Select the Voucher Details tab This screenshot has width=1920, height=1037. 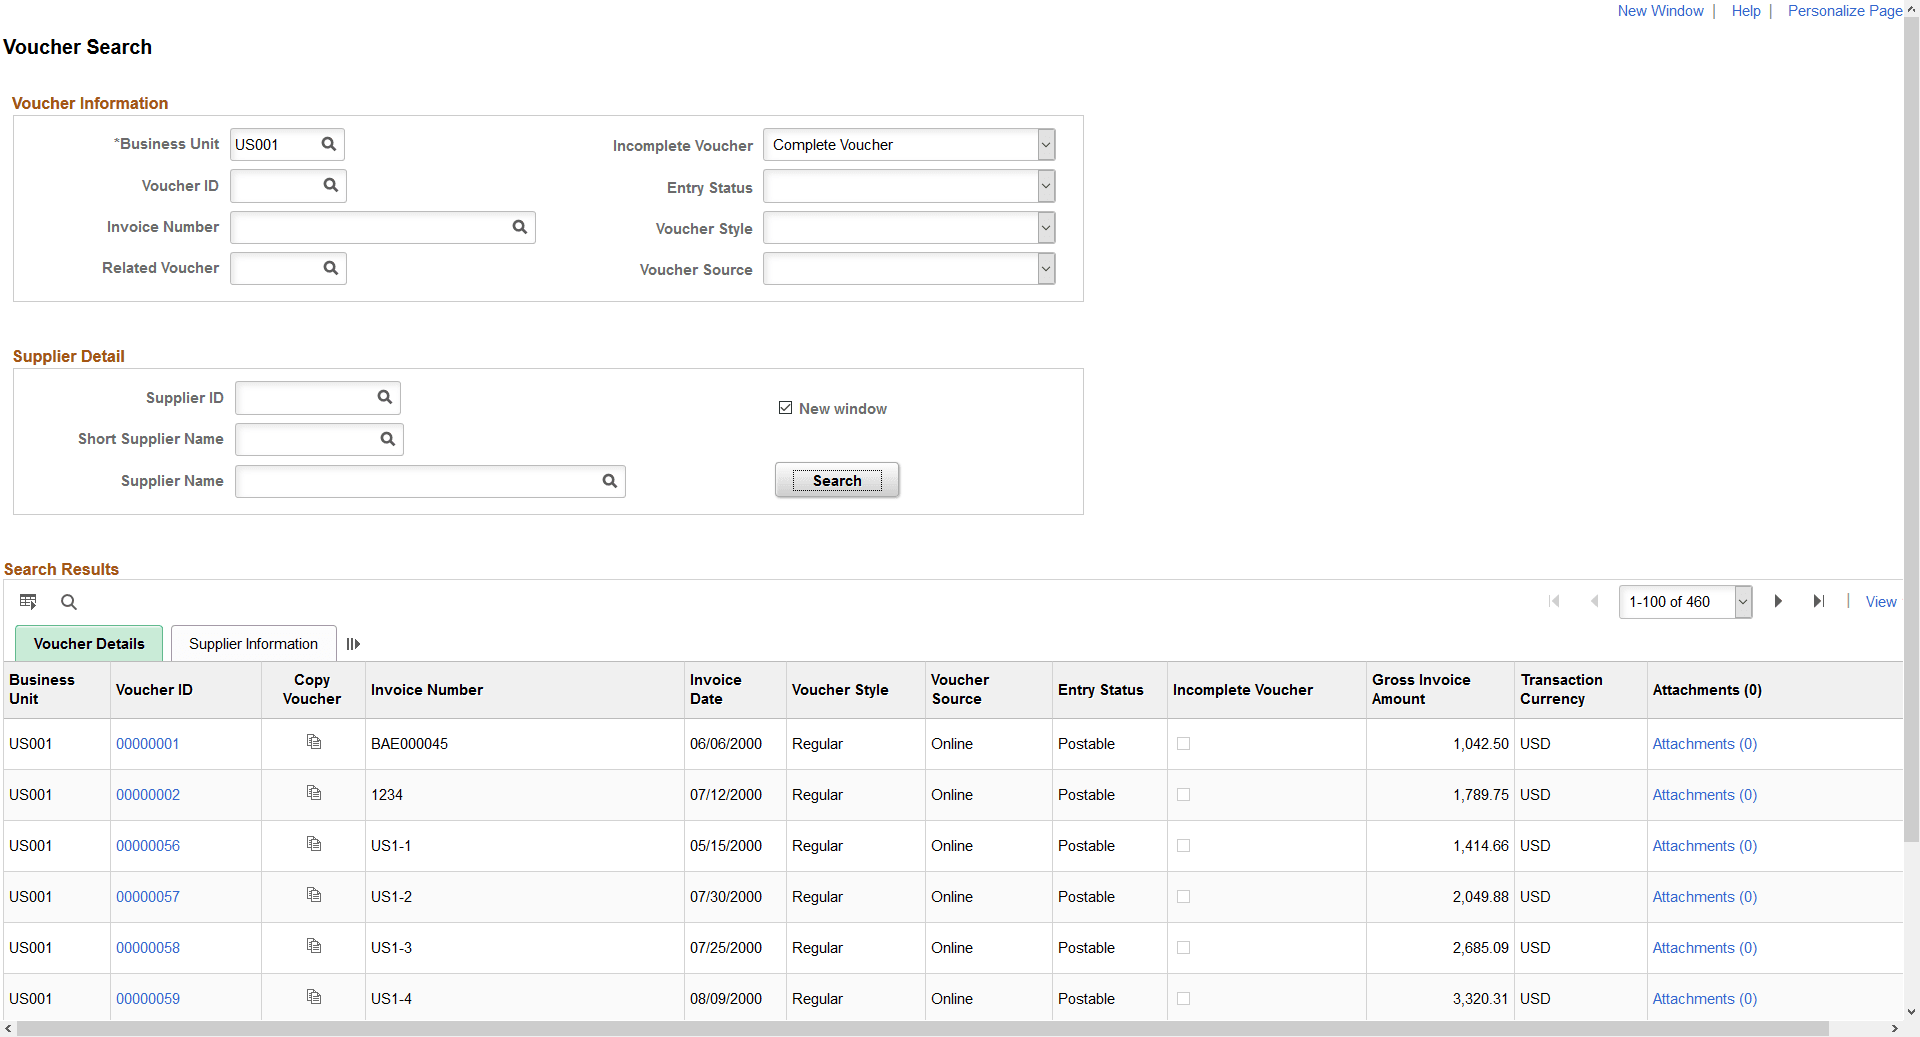tap(88, 644)
